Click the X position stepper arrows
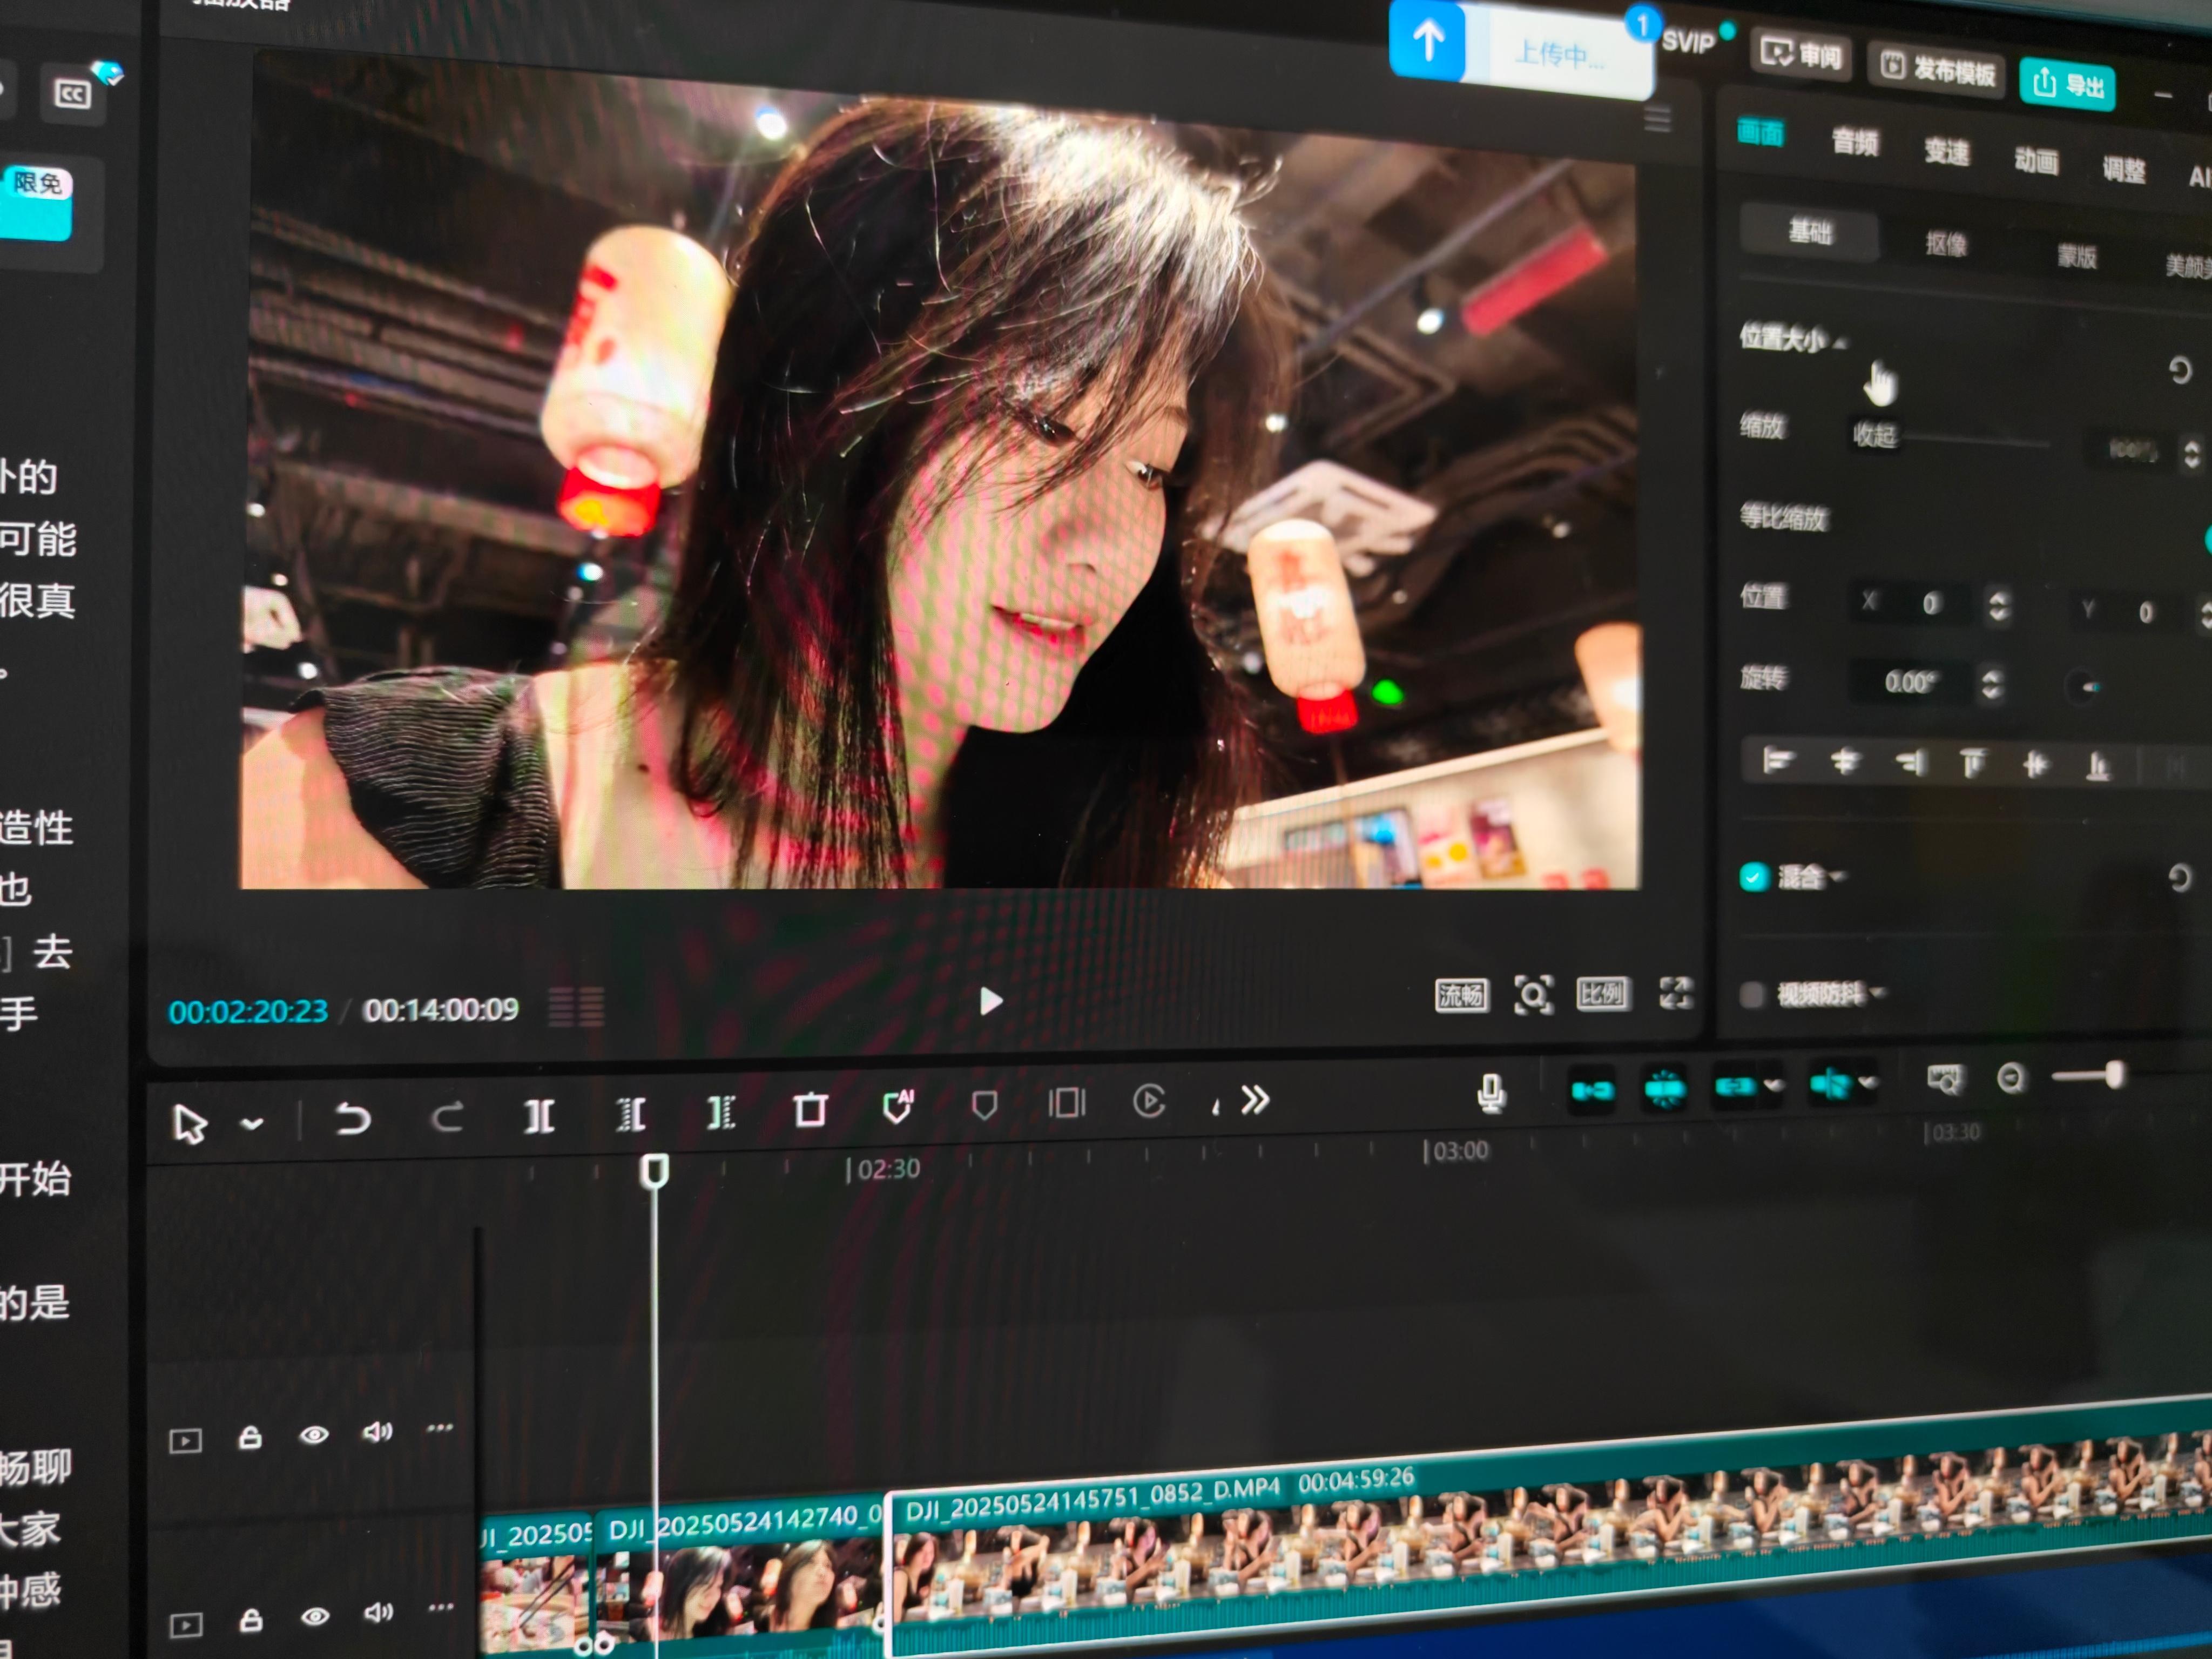 [1997, 606]
